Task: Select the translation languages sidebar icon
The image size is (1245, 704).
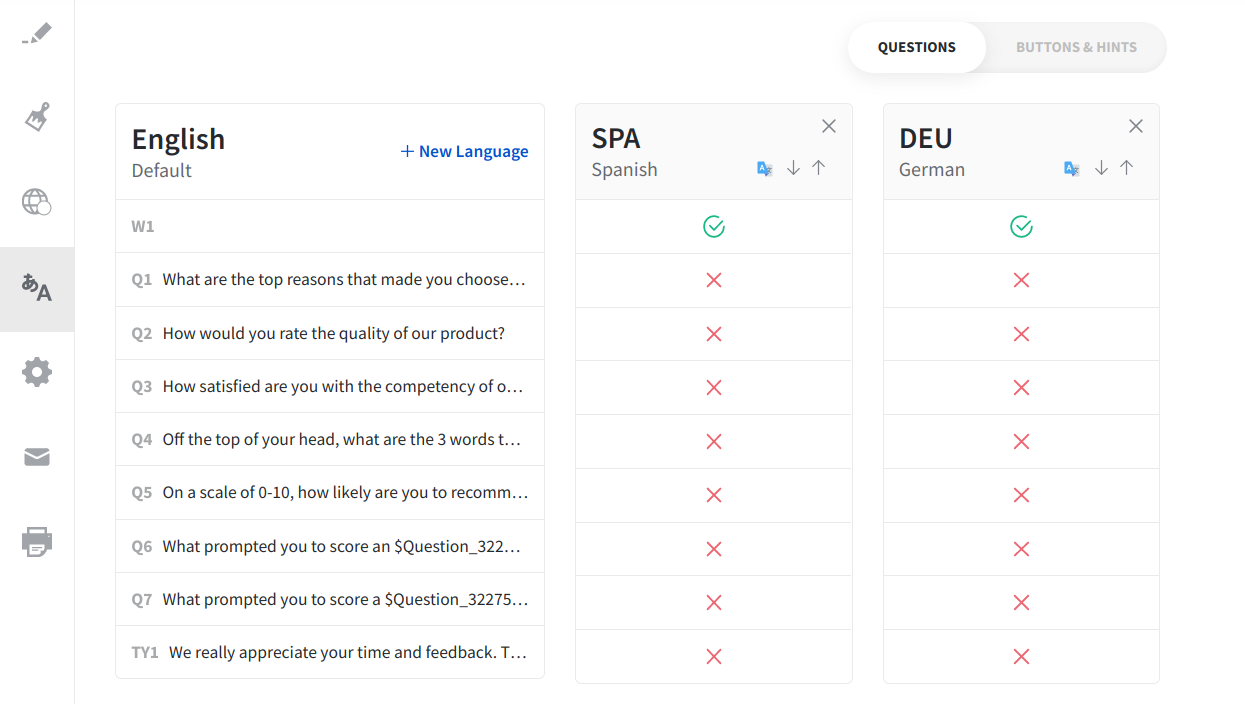Action: pos(37,288)
